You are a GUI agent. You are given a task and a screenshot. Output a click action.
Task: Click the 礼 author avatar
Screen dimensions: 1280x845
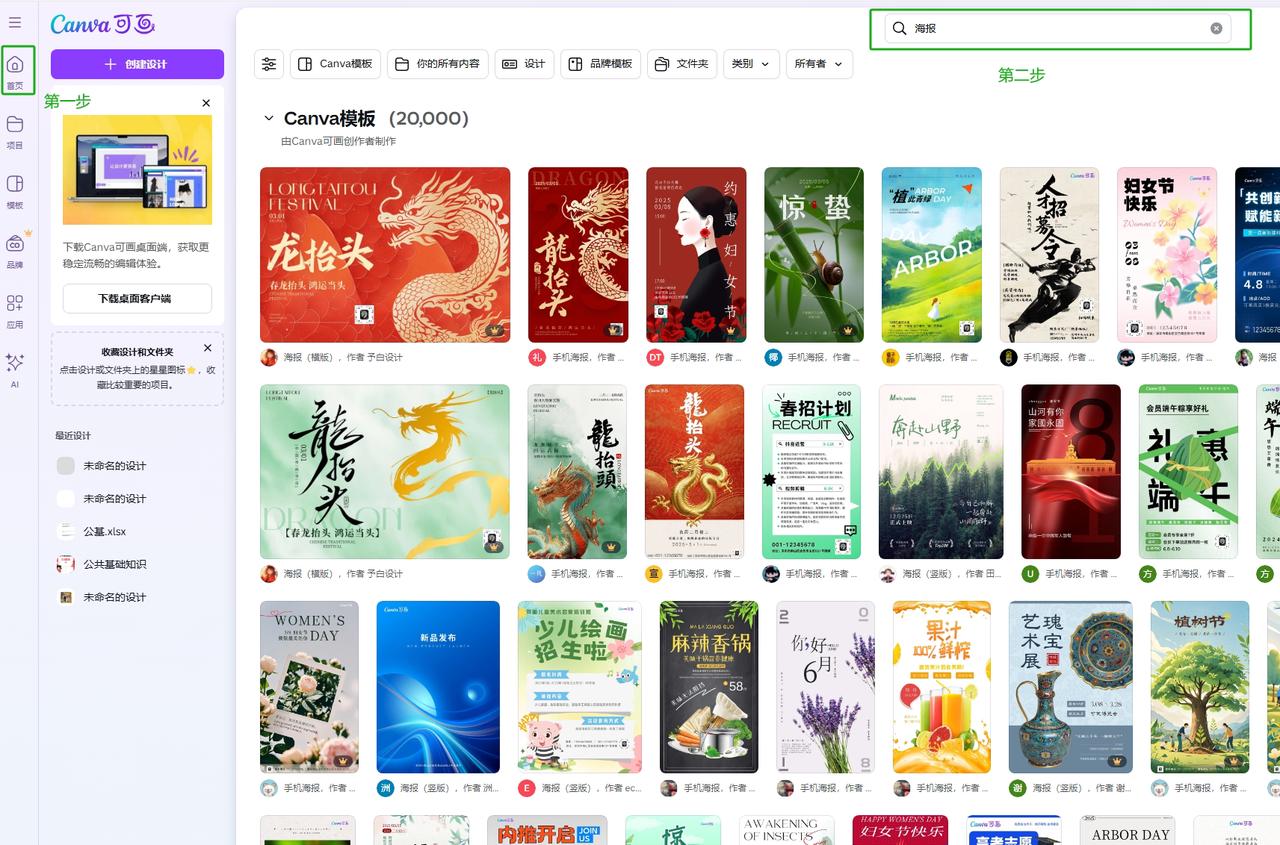click(537, 357)
